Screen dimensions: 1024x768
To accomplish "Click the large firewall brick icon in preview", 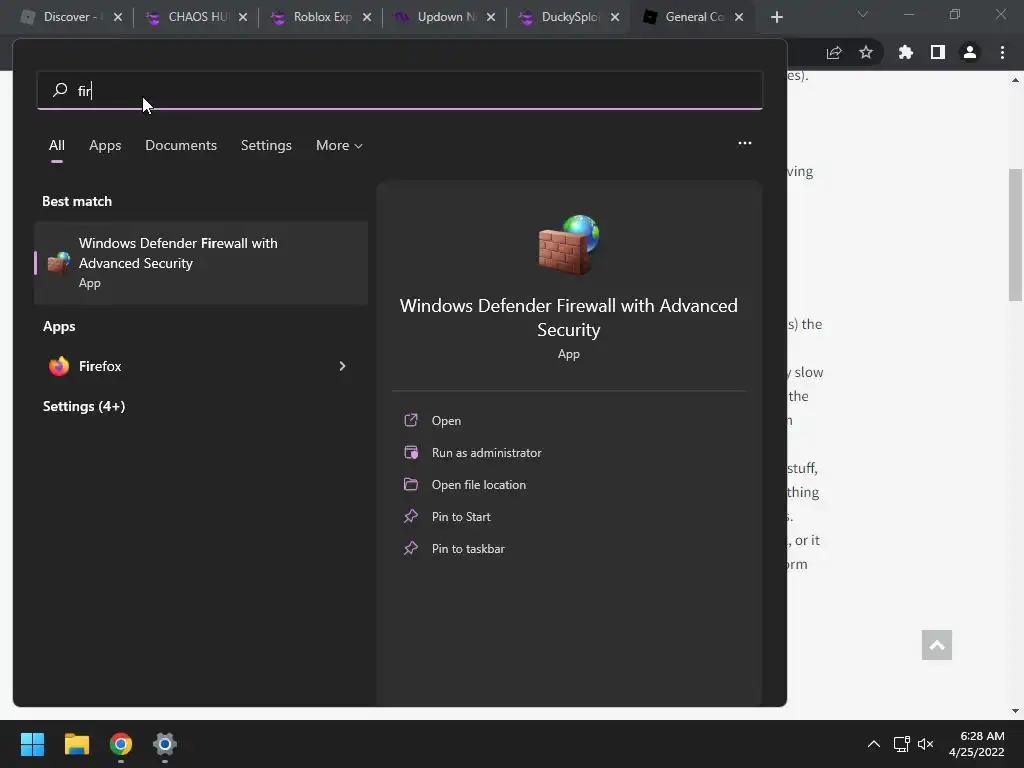I will [569, 245].
